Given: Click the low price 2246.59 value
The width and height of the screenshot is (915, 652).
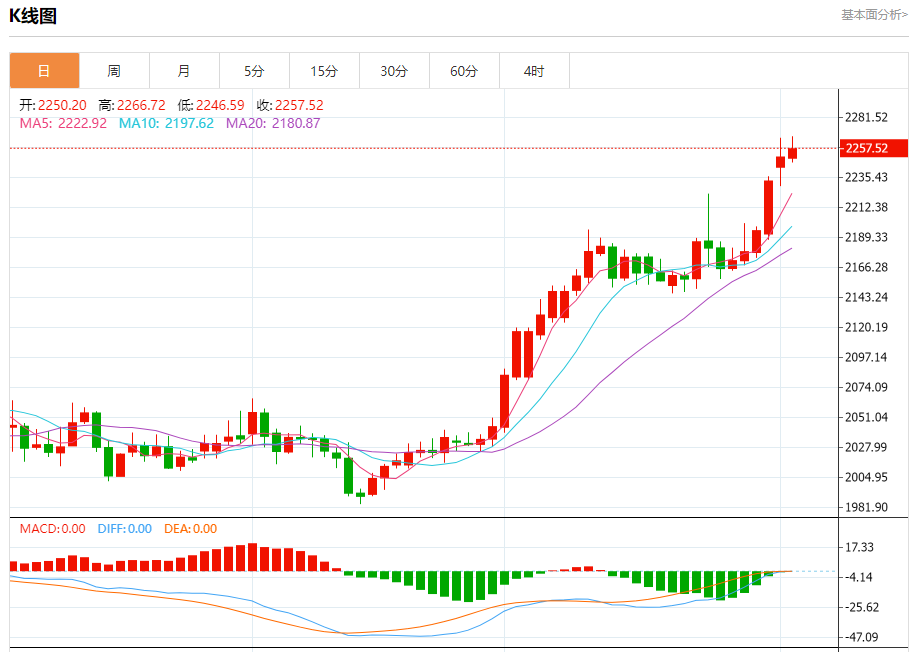Looking at the screenshot, I should tap(220, 105).
